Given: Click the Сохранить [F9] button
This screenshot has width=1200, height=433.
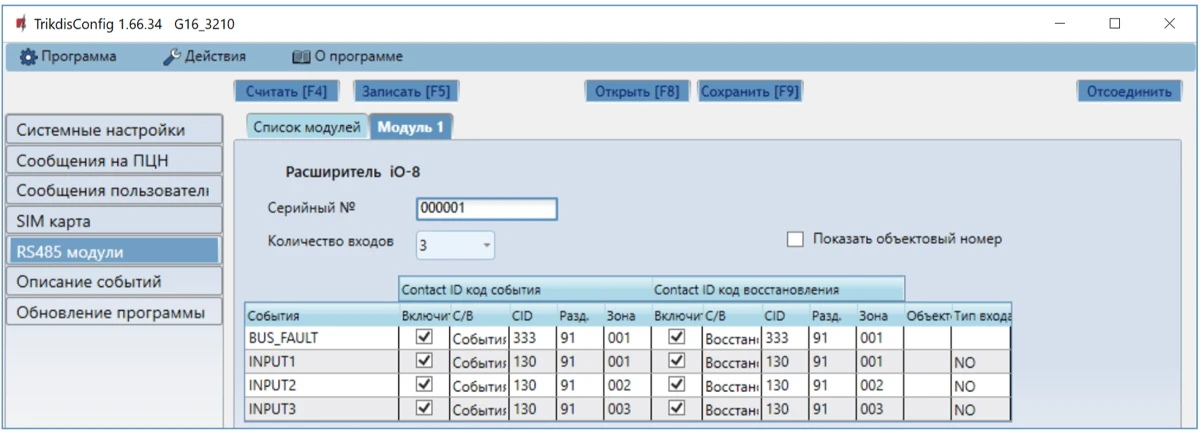Looking at the screenshot, I should [x=749, y=92].
